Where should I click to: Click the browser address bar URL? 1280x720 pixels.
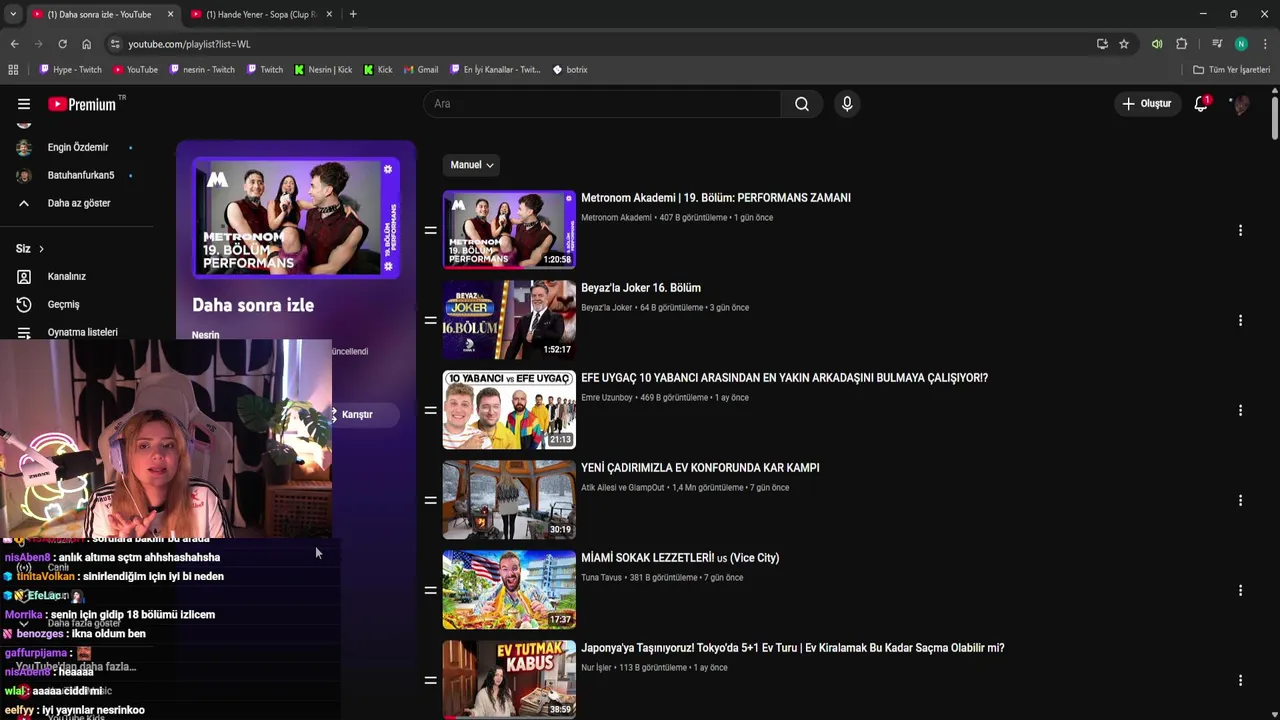point(189,44)
